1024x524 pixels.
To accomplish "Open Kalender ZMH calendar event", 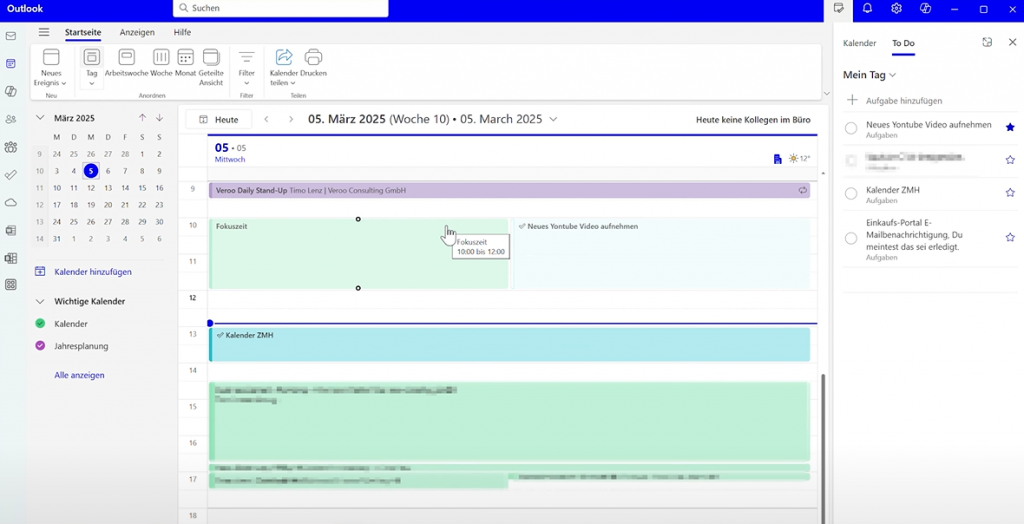I will (509, 344).
